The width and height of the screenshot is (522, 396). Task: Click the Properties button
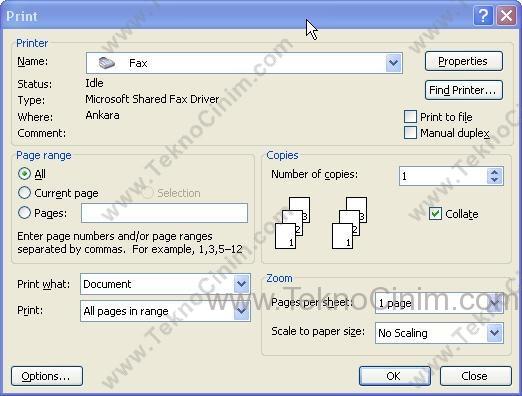coord(464,61)
